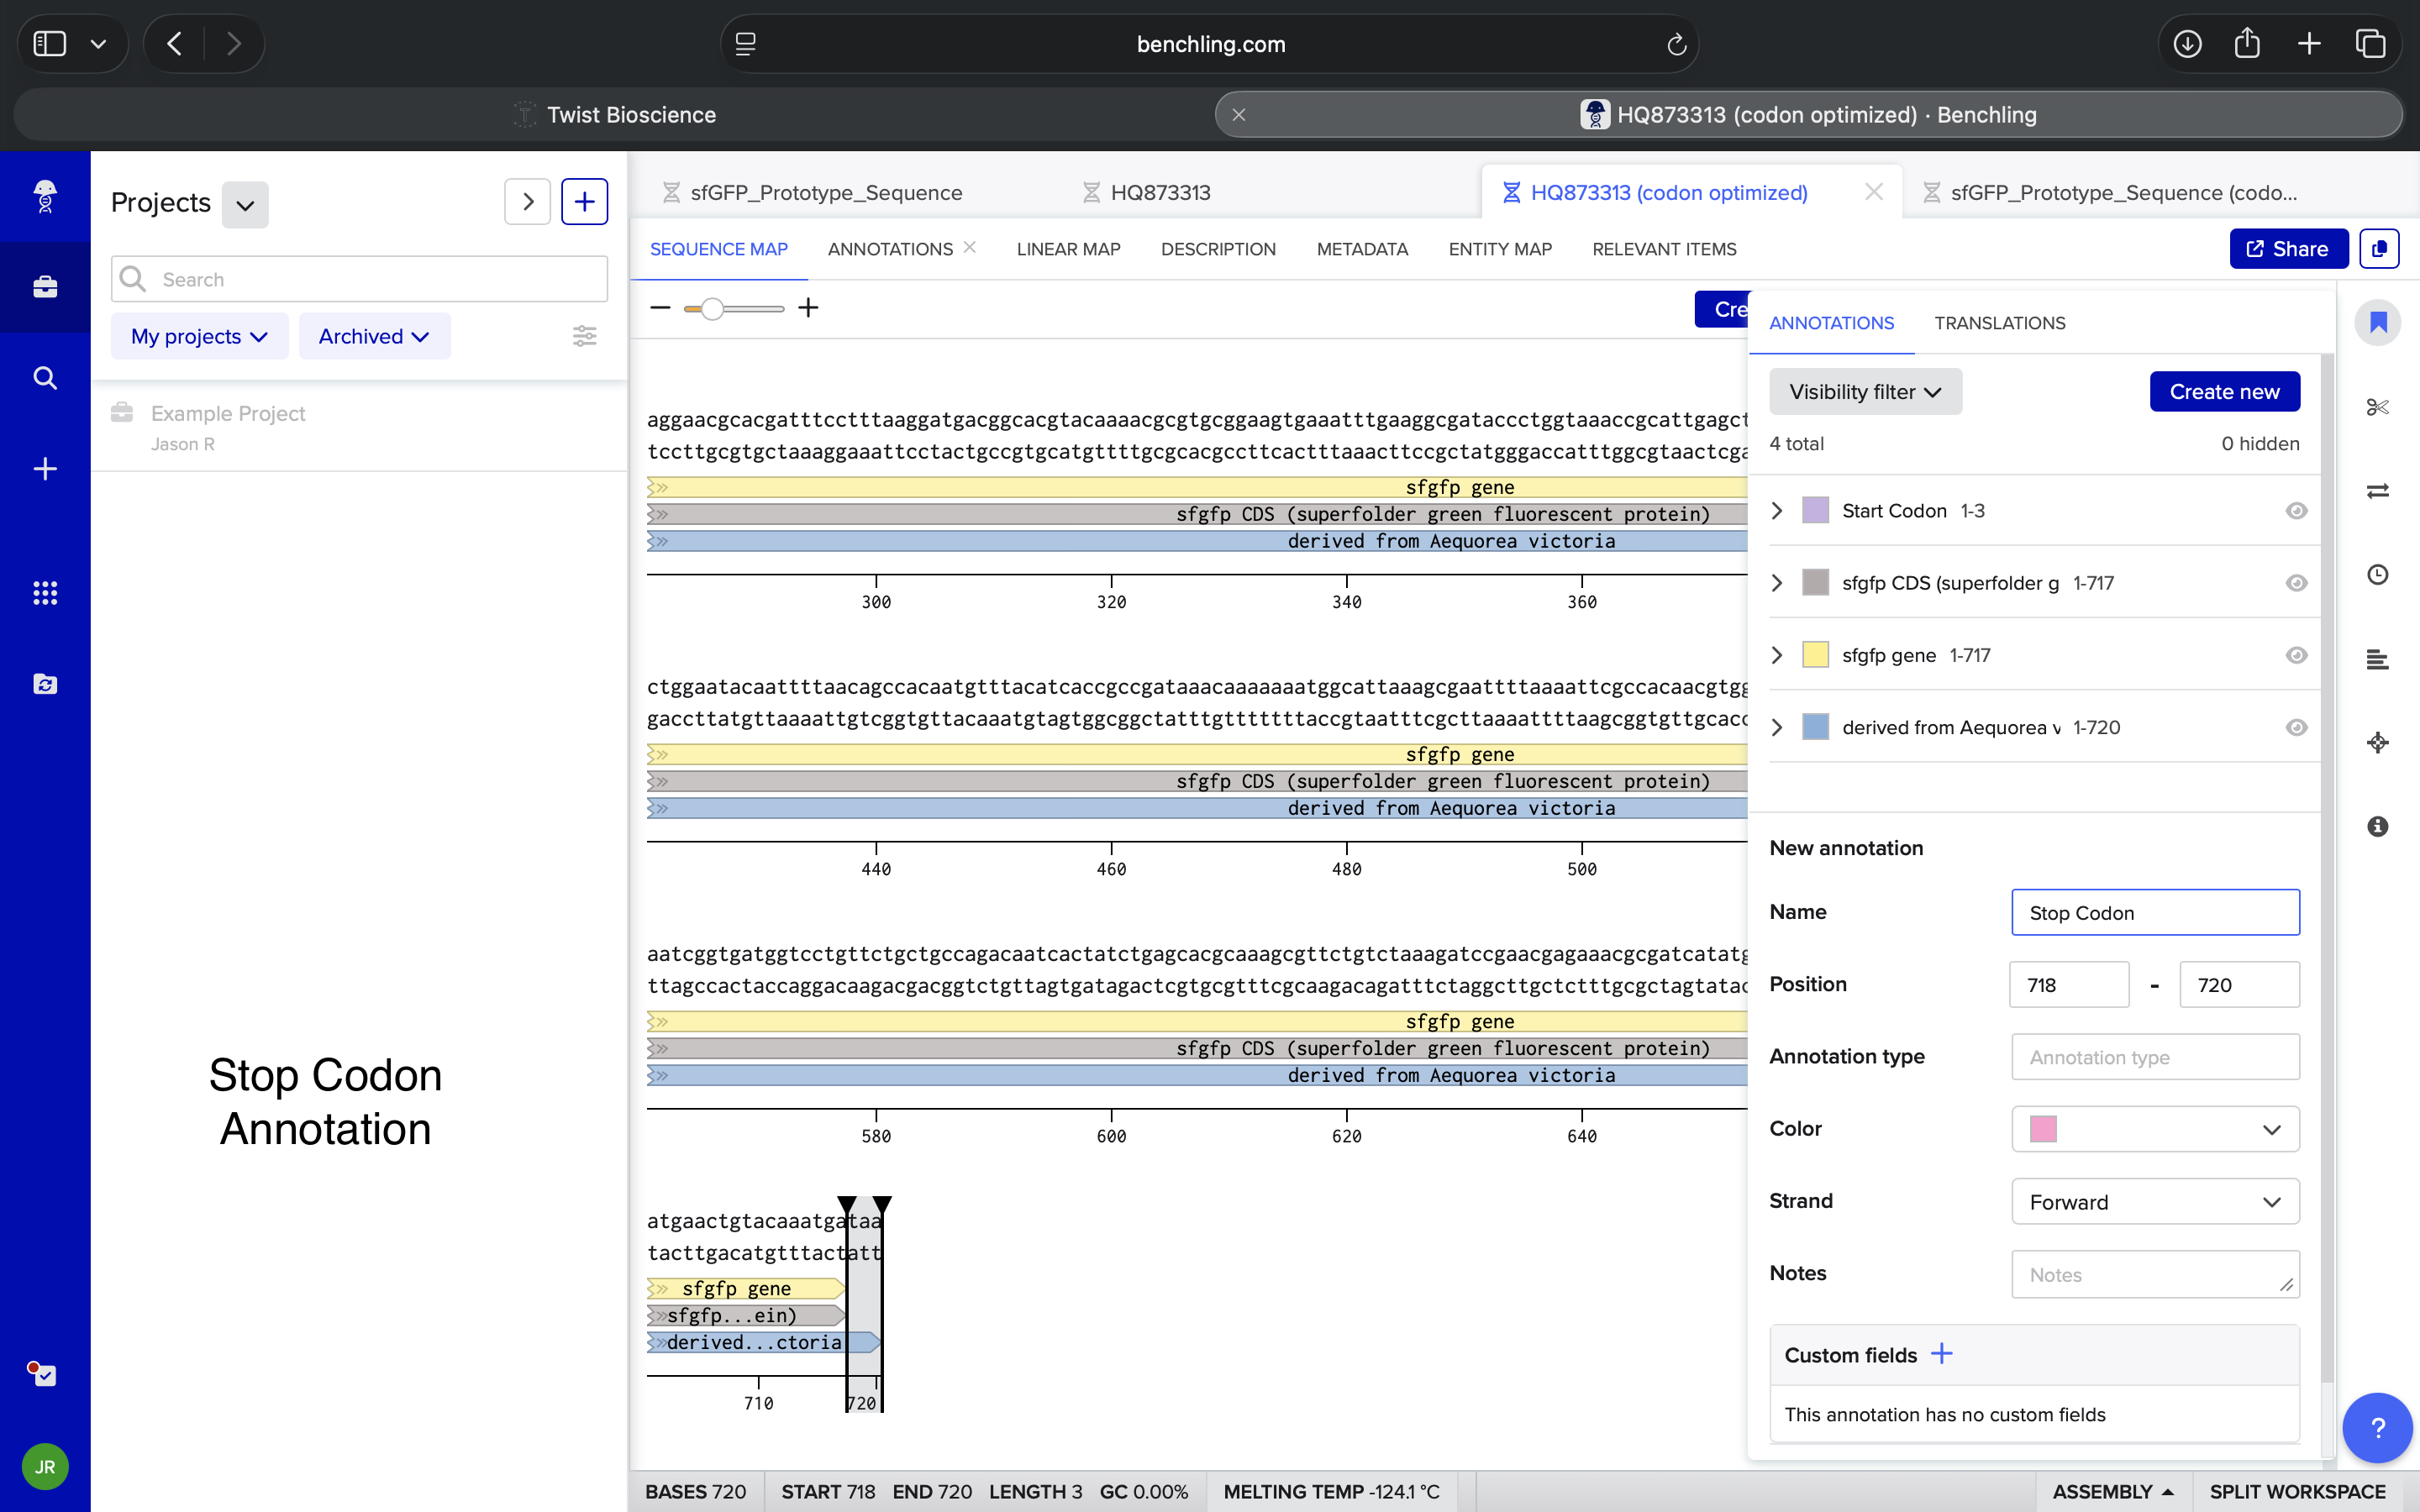Toggle visibility of sfgfp gene annotation

[x=2296, y=655]
